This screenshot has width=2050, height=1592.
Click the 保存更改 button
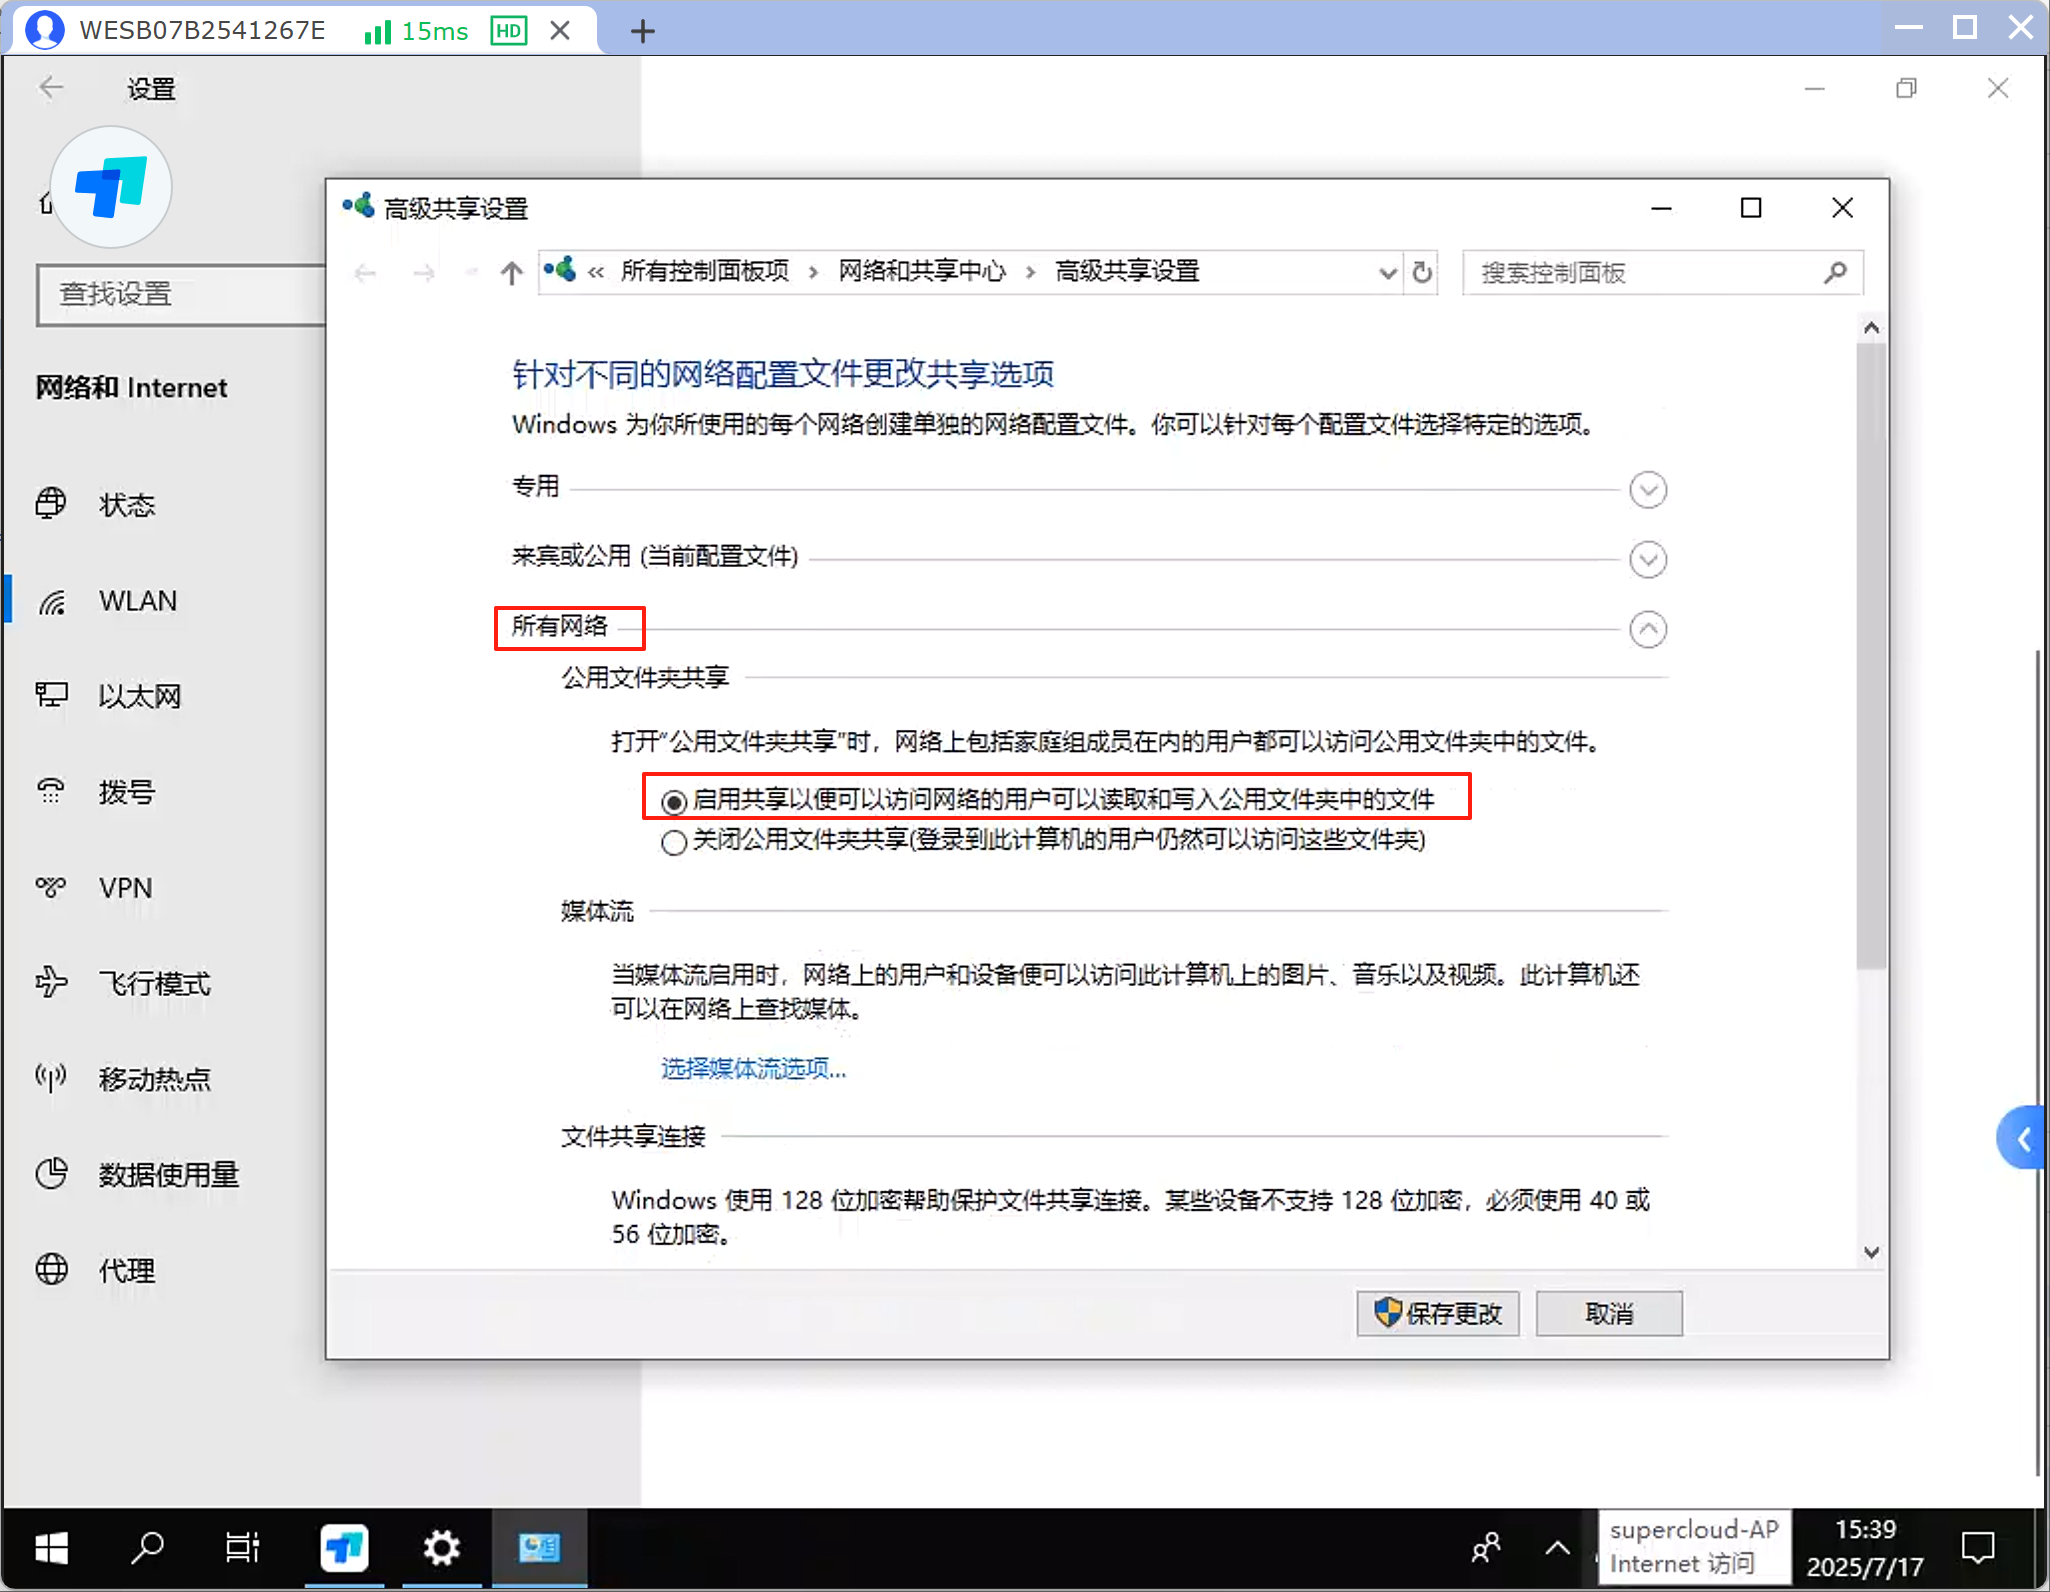tap(1437, 1313)
